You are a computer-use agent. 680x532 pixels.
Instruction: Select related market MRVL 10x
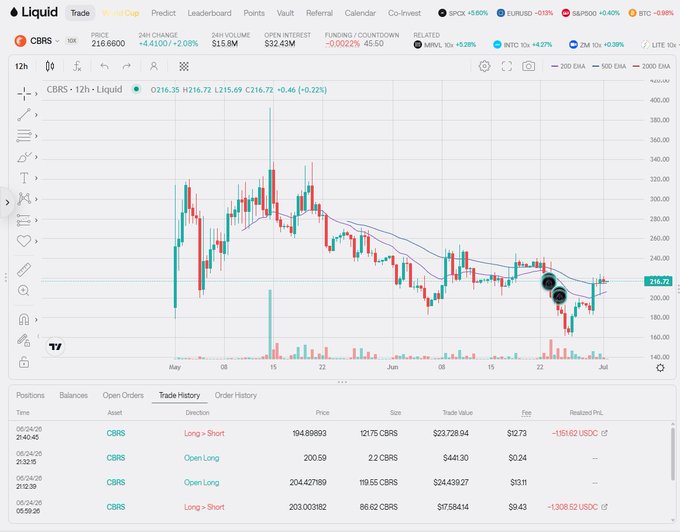point(445,45)
